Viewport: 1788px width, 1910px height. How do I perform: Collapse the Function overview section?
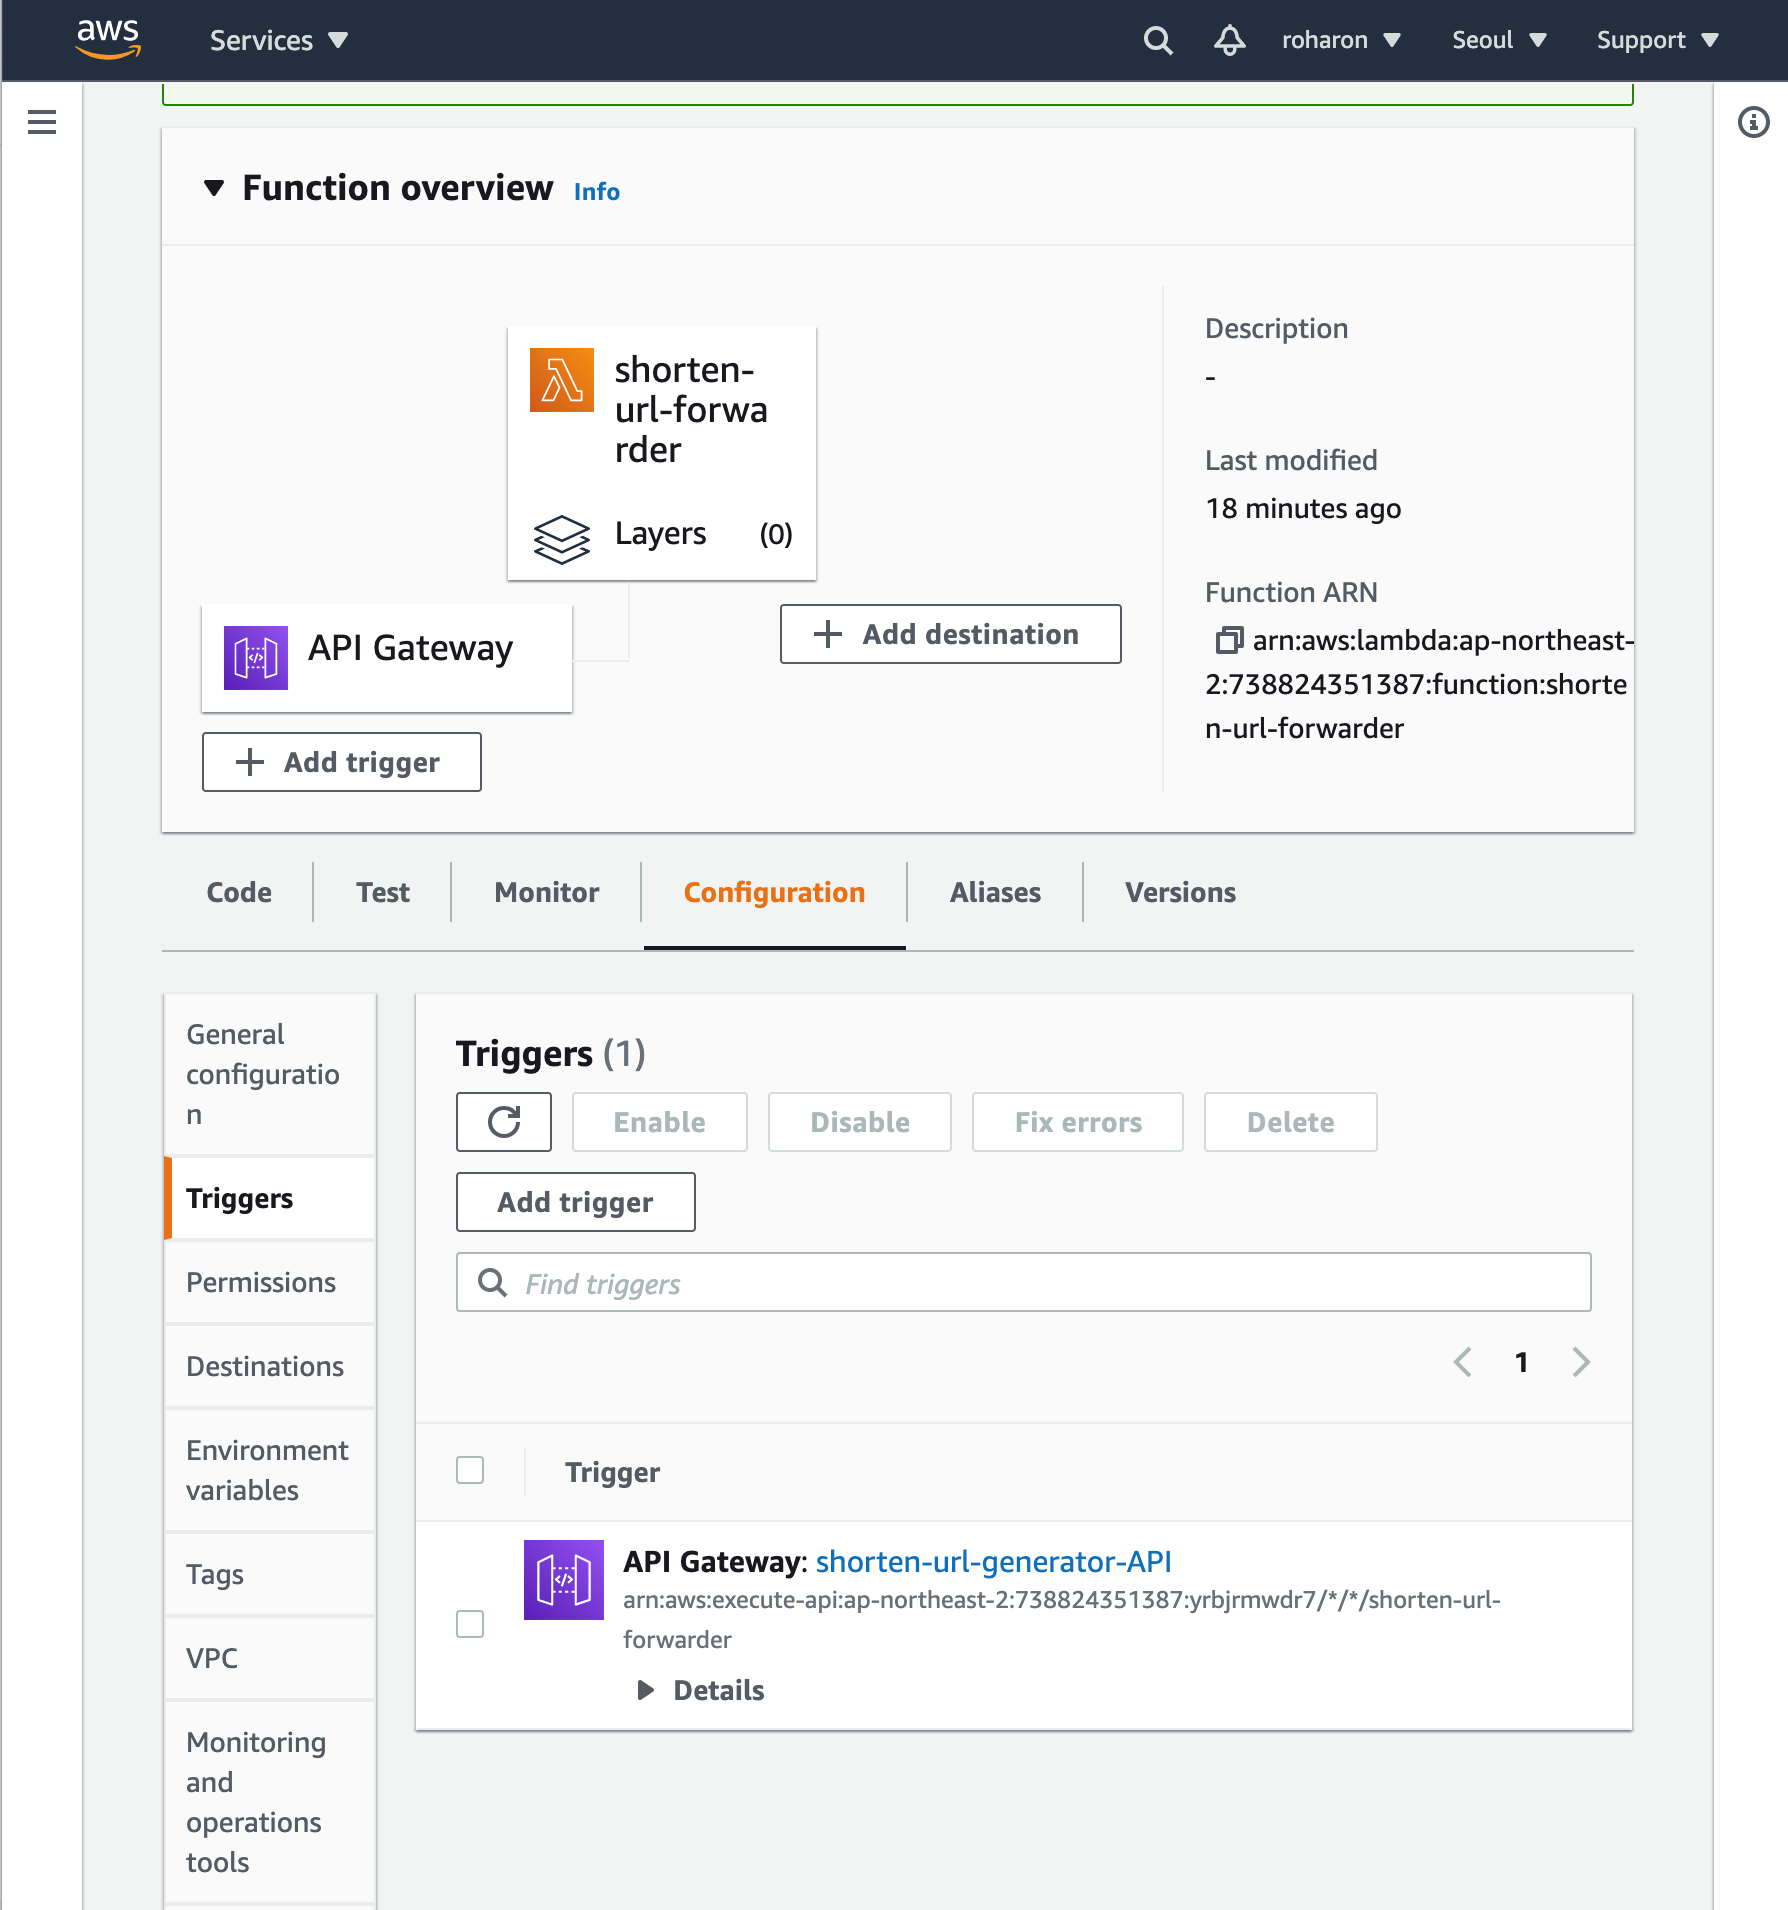click(213, 188)
